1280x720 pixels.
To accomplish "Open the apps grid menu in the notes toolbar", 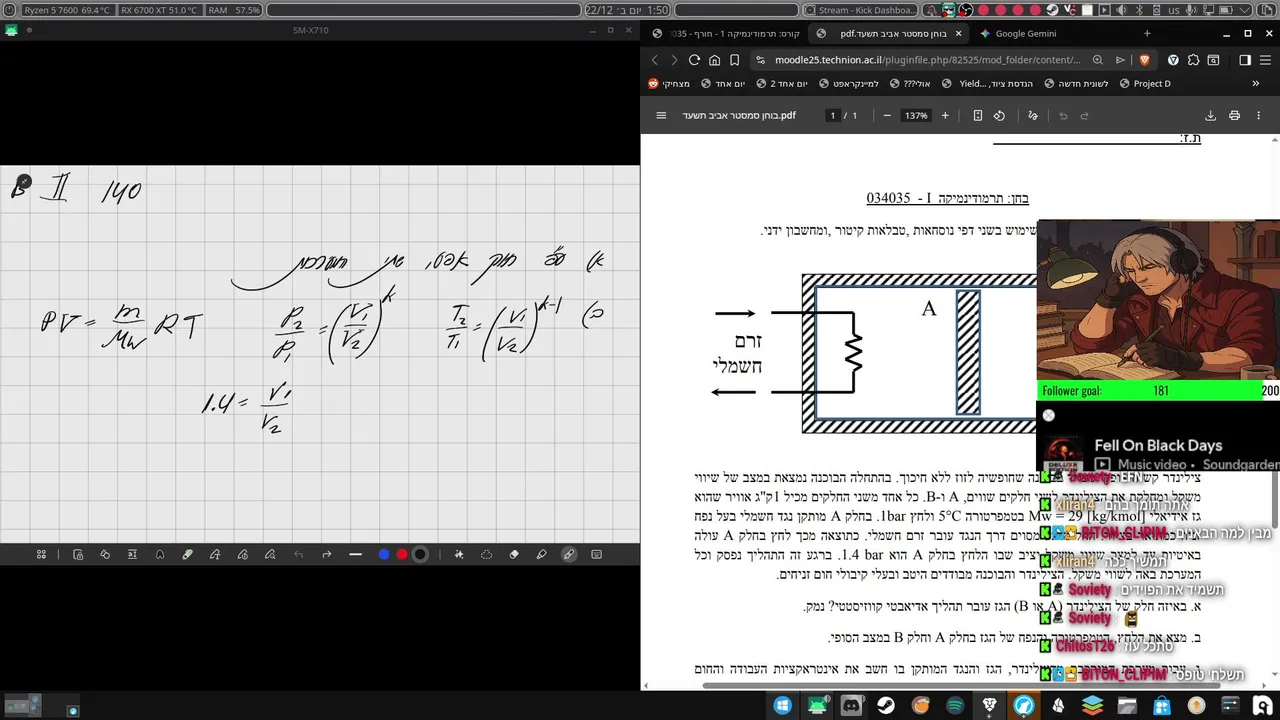I will coord(41,554).
